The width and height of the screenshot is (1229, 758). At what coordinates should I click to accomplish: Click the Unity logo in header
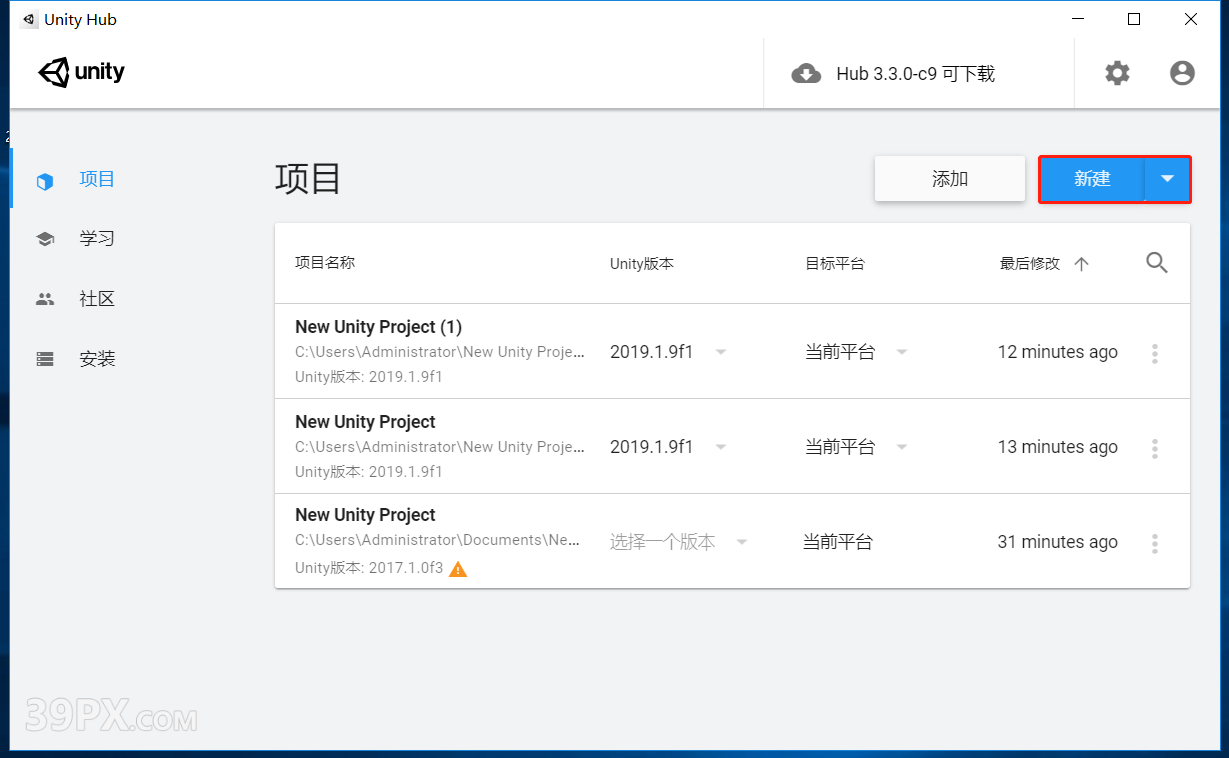click(x=82, y=73)
